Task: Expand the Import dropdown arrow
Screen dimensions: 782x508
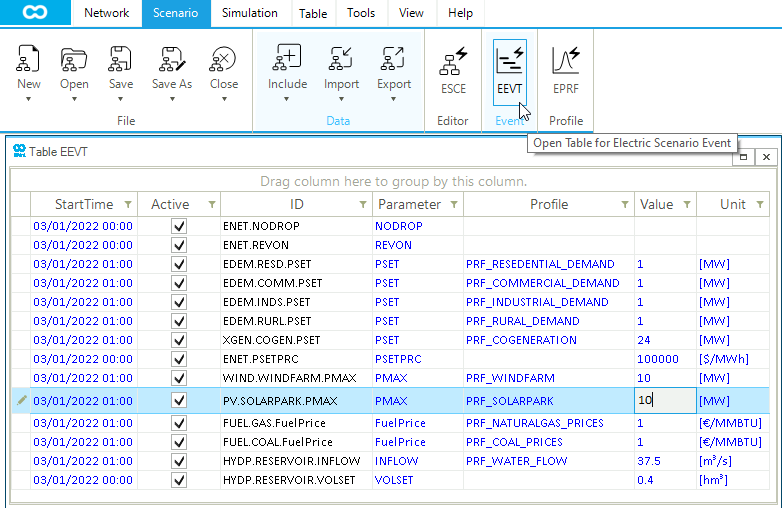Action: pyautogui.click(x=342, y=99)
